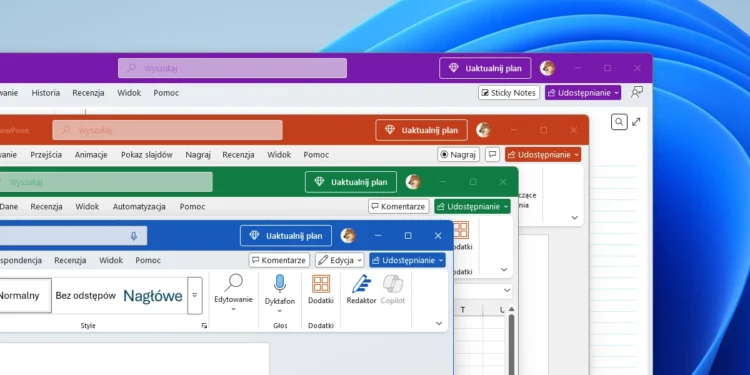Open Przejścia tab in PowerPoint
Viewport: 750px width, 375px height.
(x=46, y=154)
